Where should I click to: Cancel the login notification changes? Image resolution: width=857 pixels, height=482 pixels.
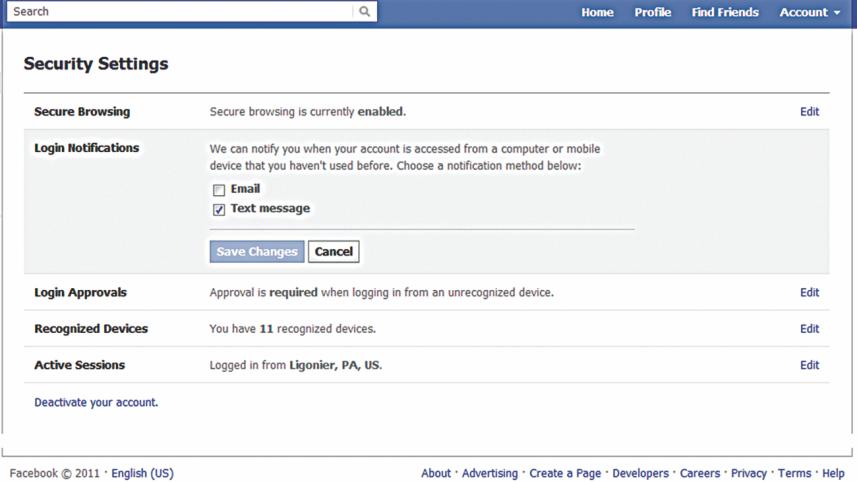coord(333,252)
